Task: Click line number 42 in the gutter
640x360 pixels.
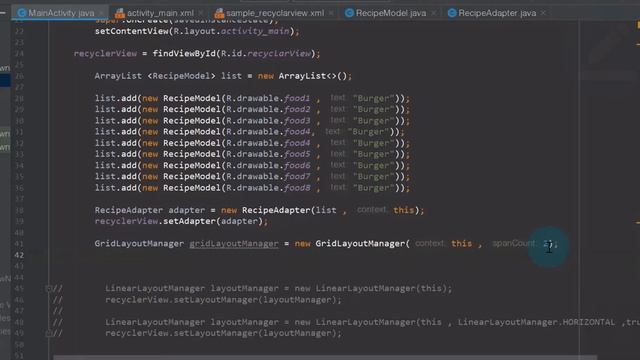Action: pos(19,255)
